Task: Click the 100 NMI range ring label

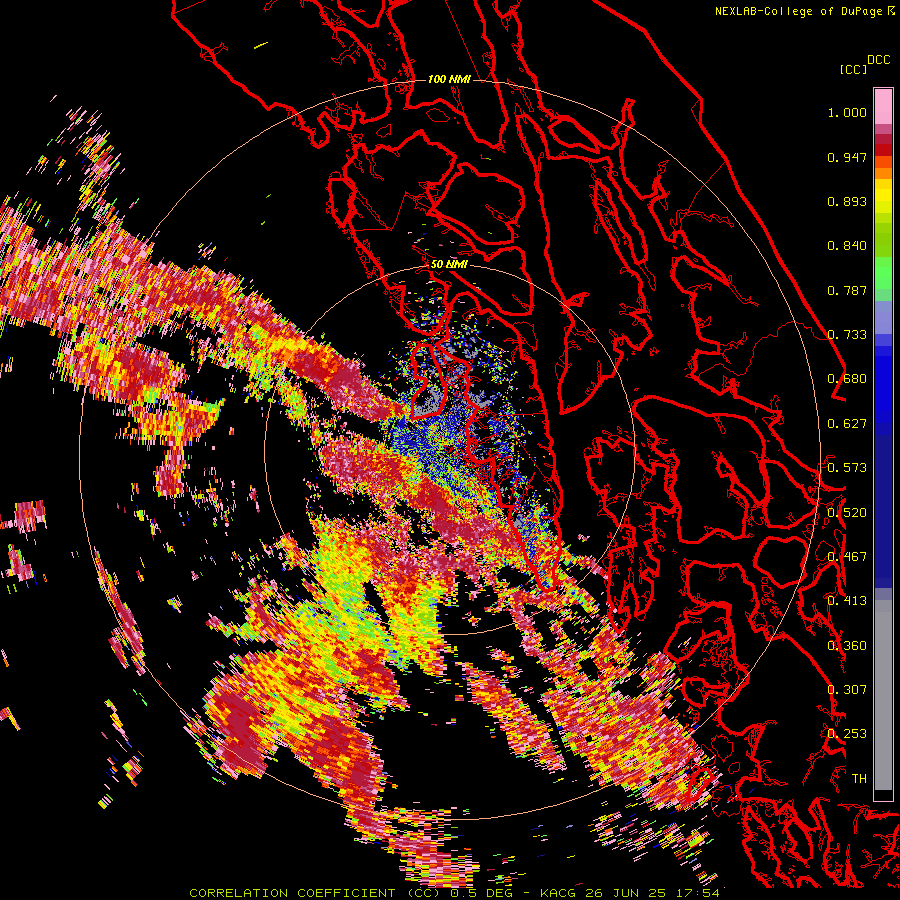Action: pos(449,79)
